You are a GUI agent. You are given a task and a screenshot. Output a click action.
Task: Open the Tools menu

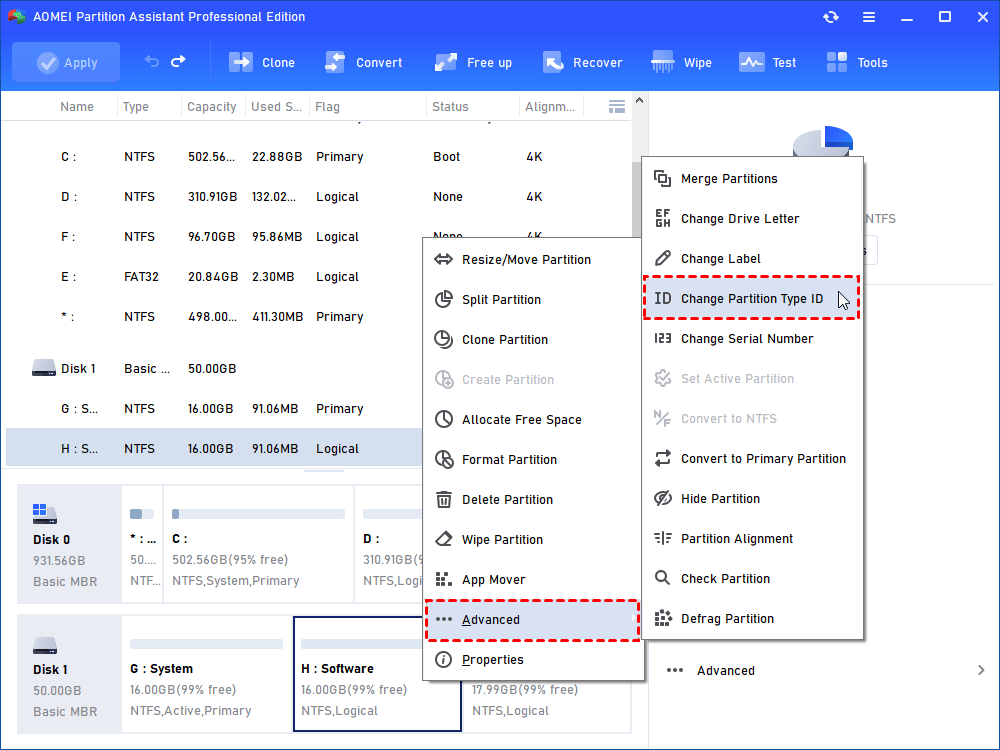tap(857, 62)
